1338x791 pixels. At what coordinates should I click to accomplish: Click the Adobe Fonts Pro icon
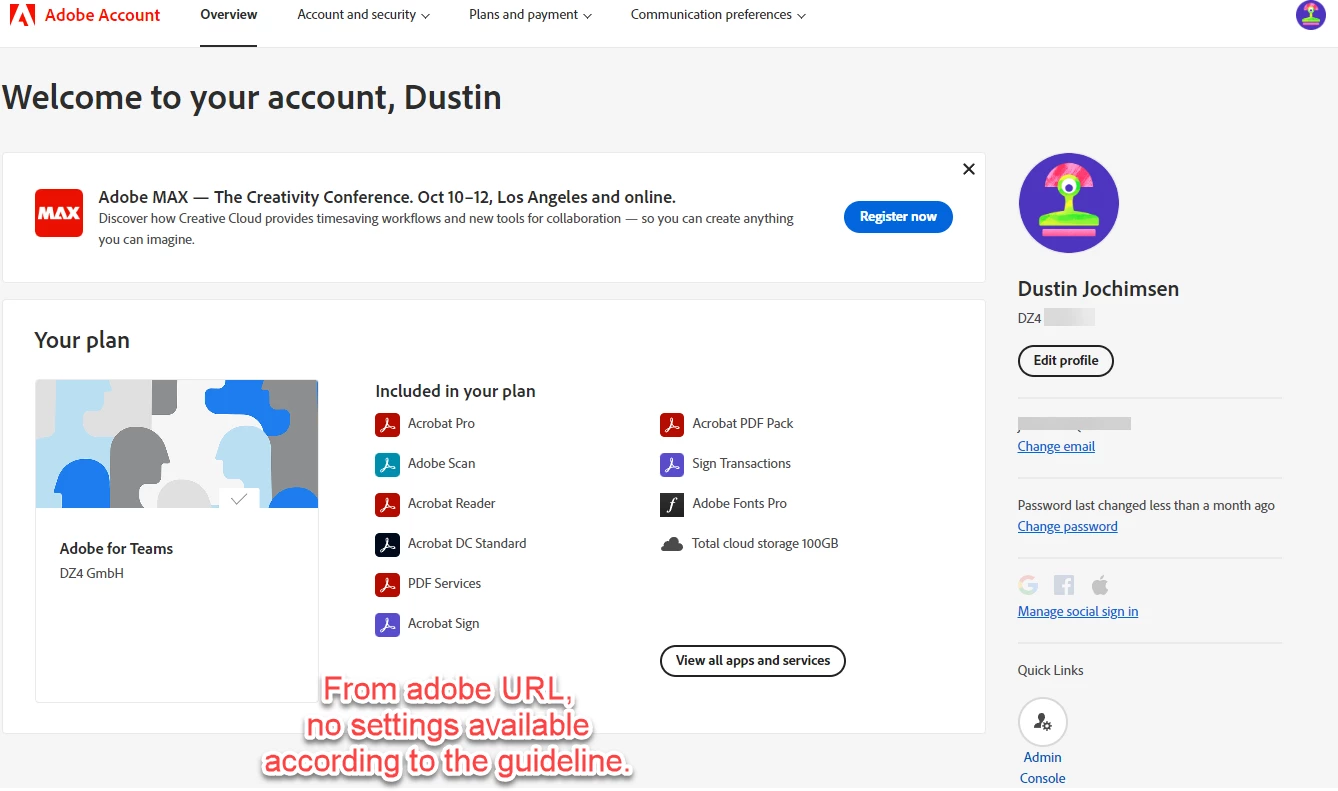coord(672,504)
